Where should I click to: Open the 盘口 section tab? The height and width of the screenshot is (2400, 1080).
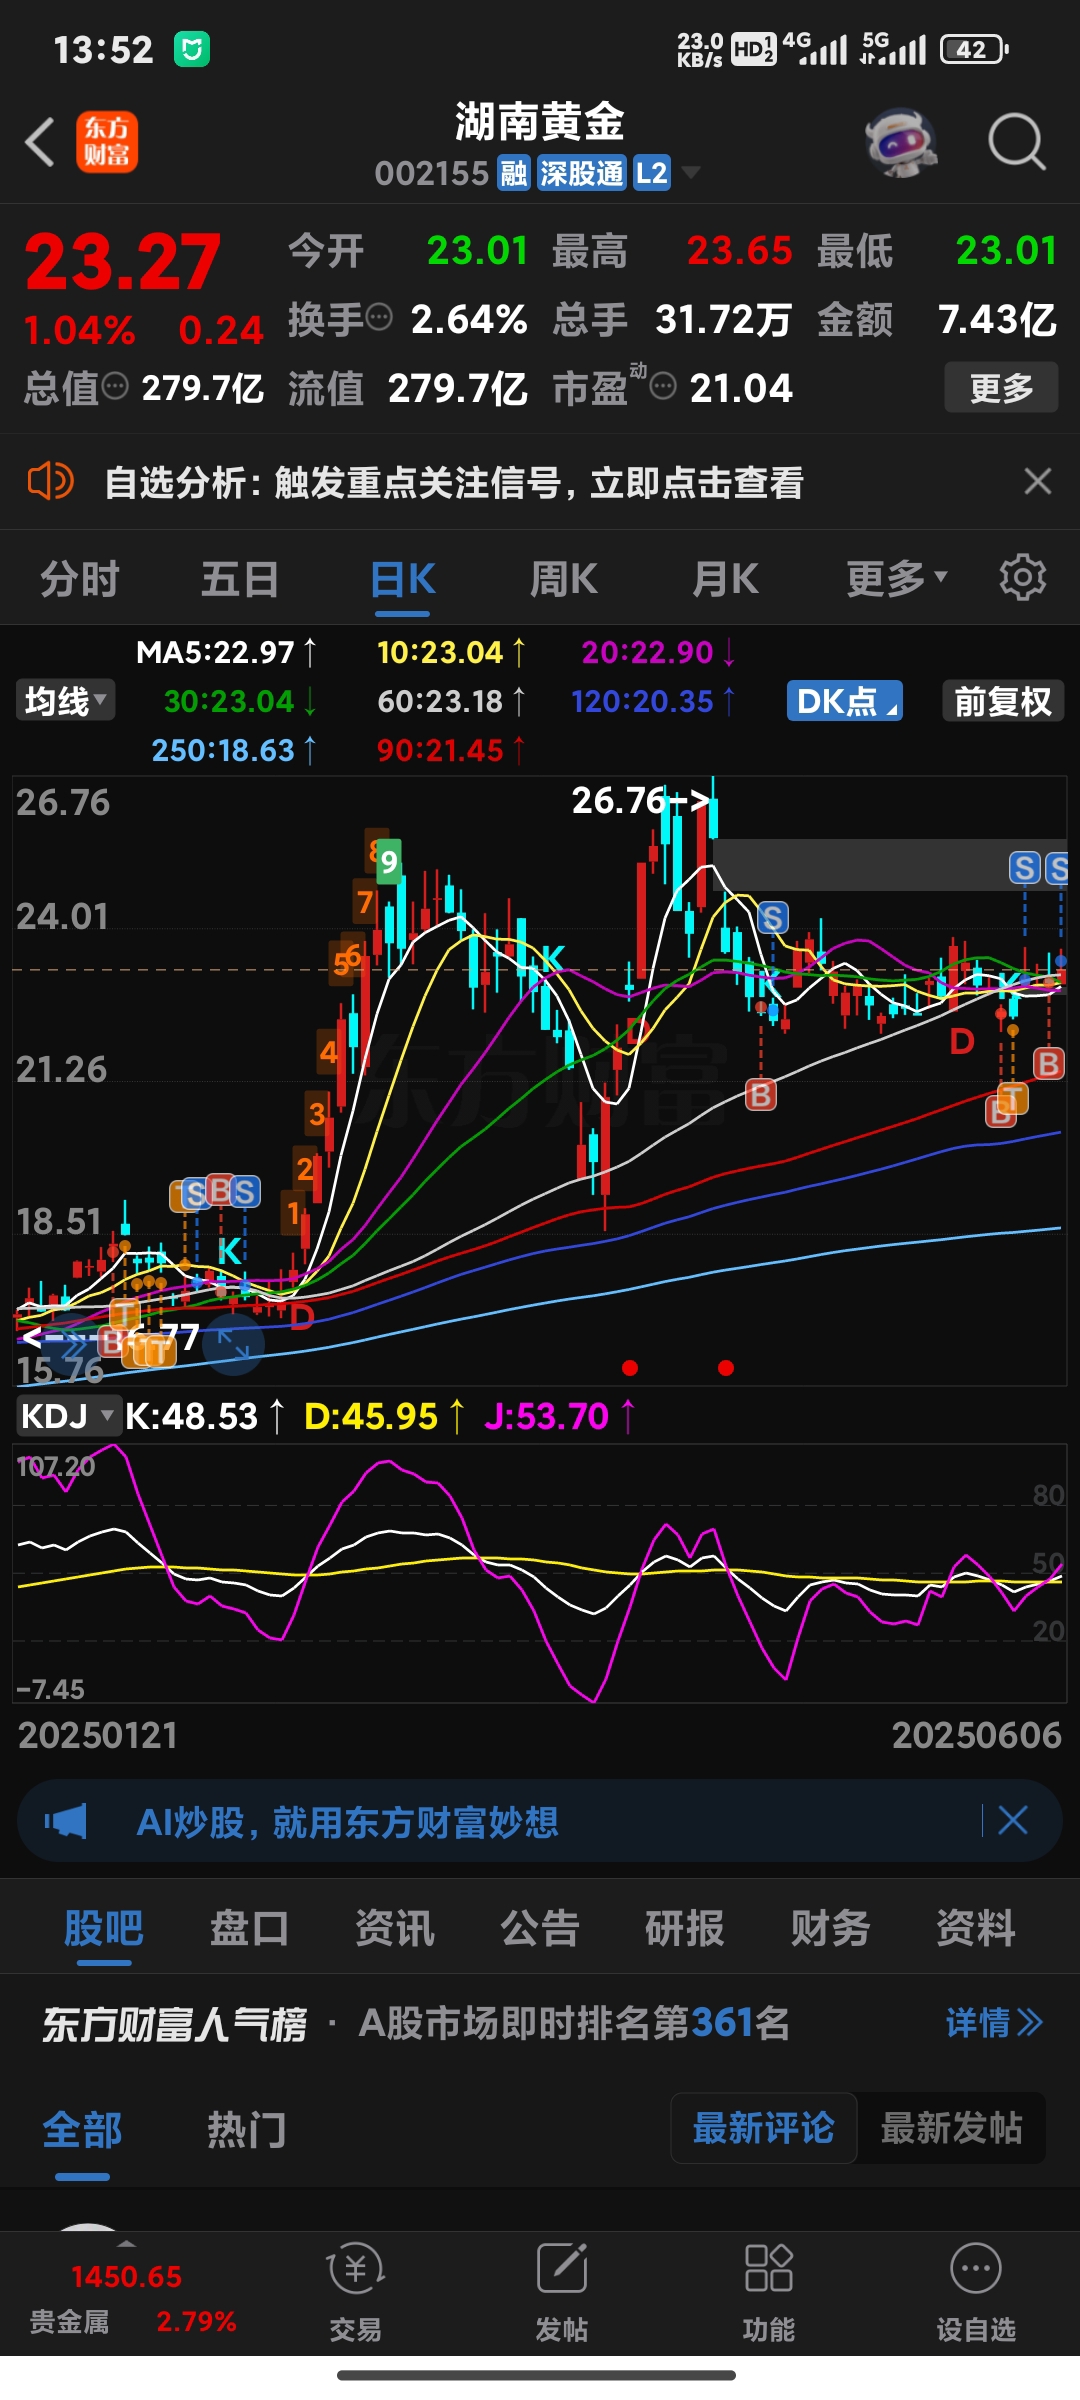tap(249, 1928)
